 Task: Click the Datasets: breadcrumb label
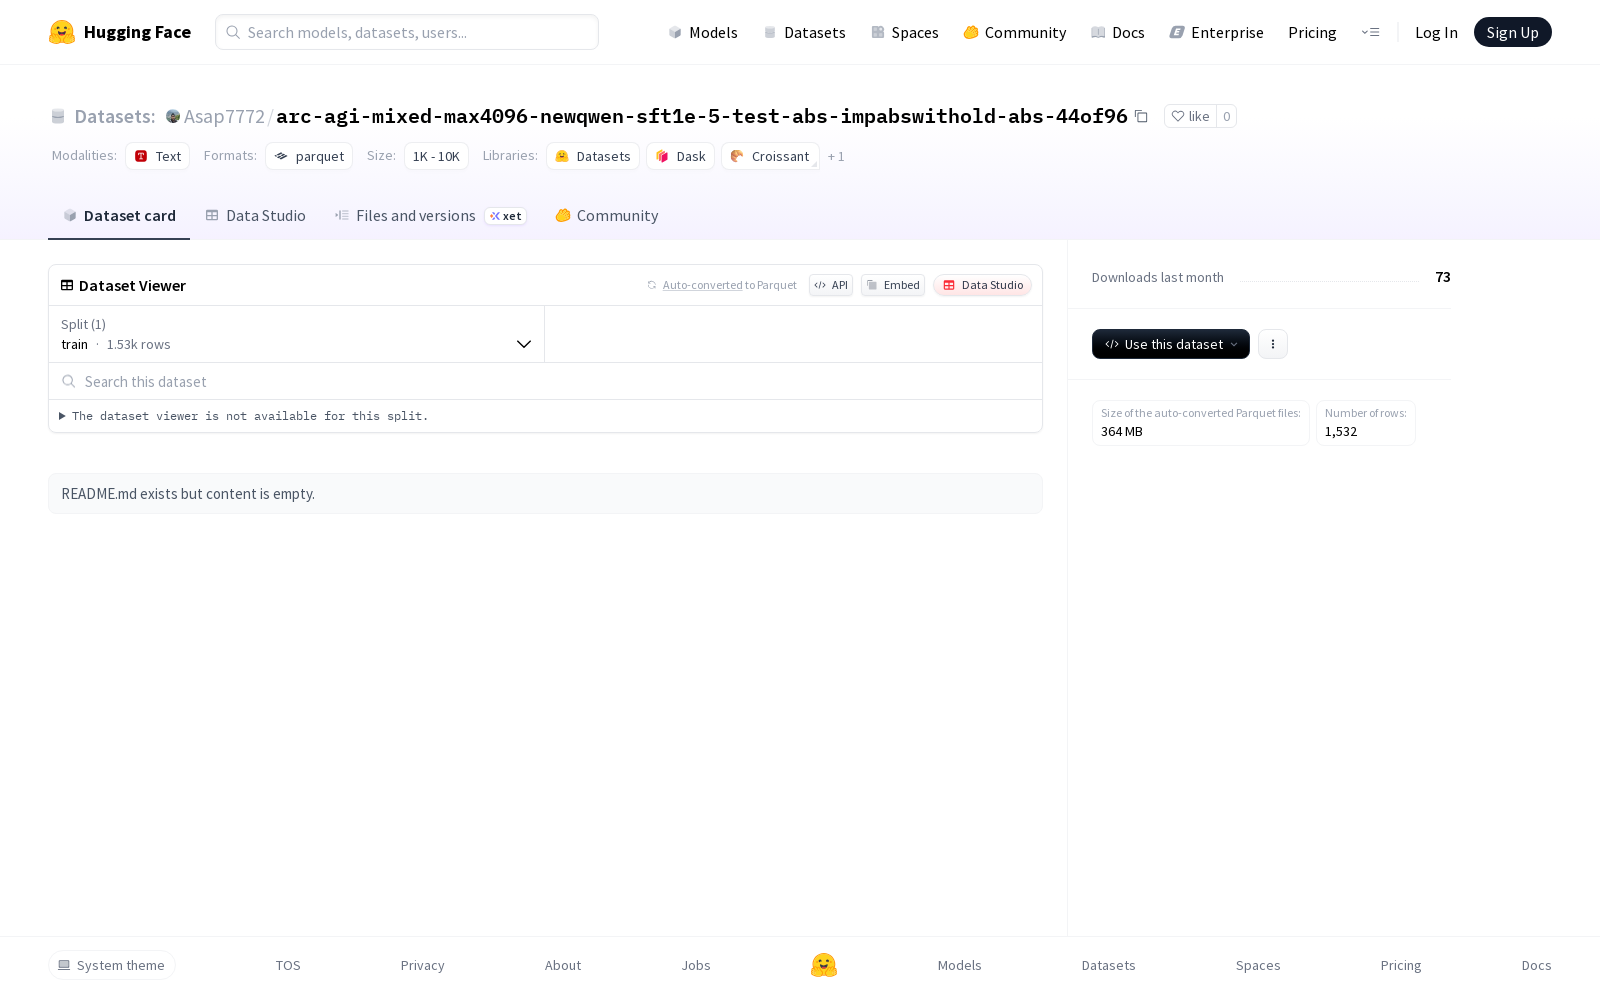115,116
